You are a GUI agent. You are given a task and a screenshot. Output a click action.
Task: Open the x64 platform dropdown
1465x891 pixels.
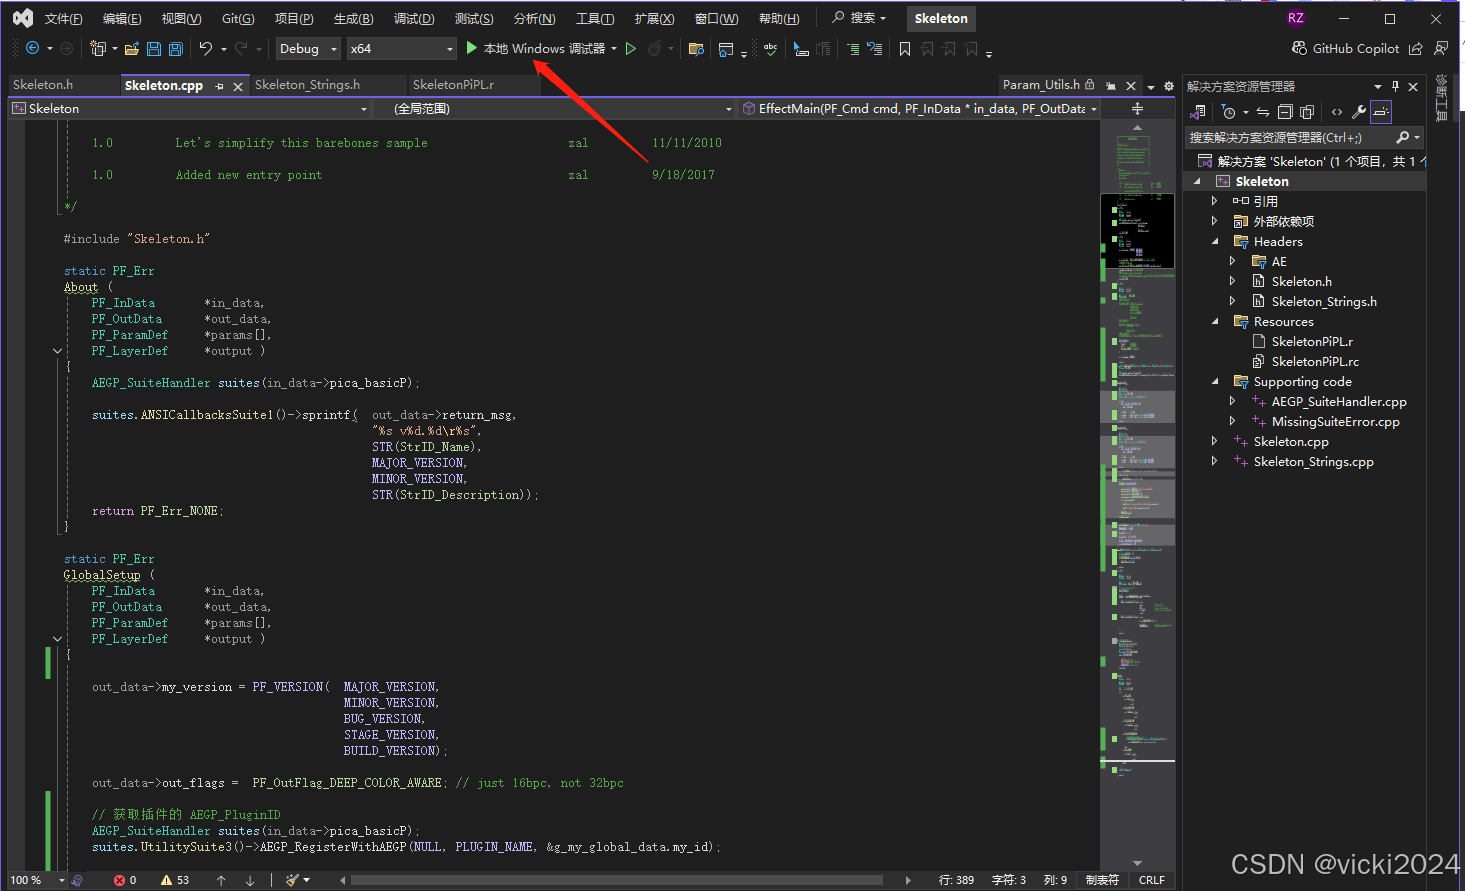click(x=401, y=48)
